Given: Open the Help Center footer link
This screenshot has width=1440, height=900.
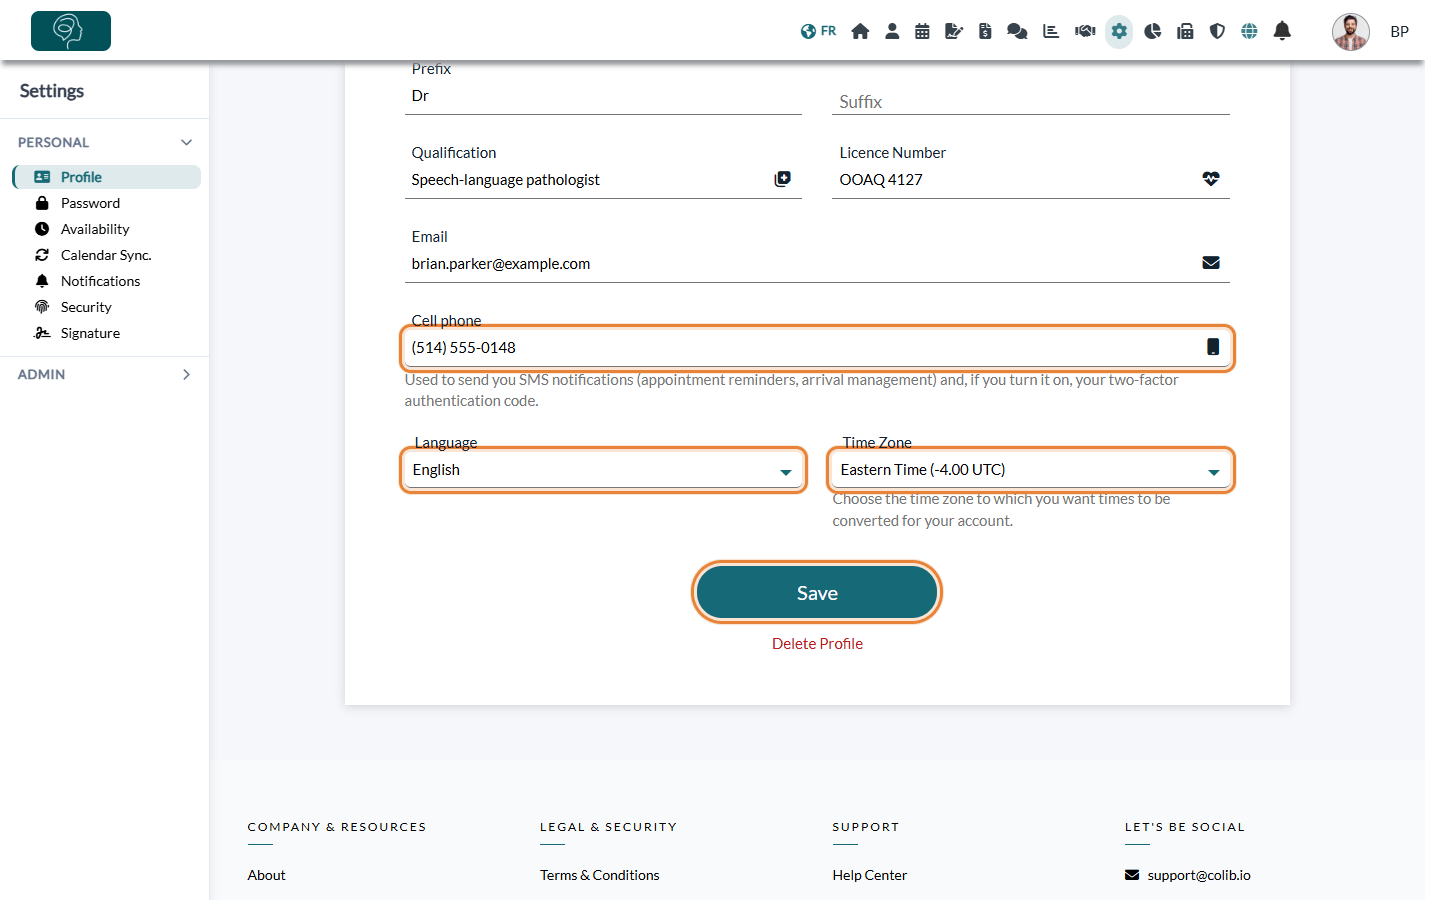Looking at the screenshot, I should (x=870, y=875).
